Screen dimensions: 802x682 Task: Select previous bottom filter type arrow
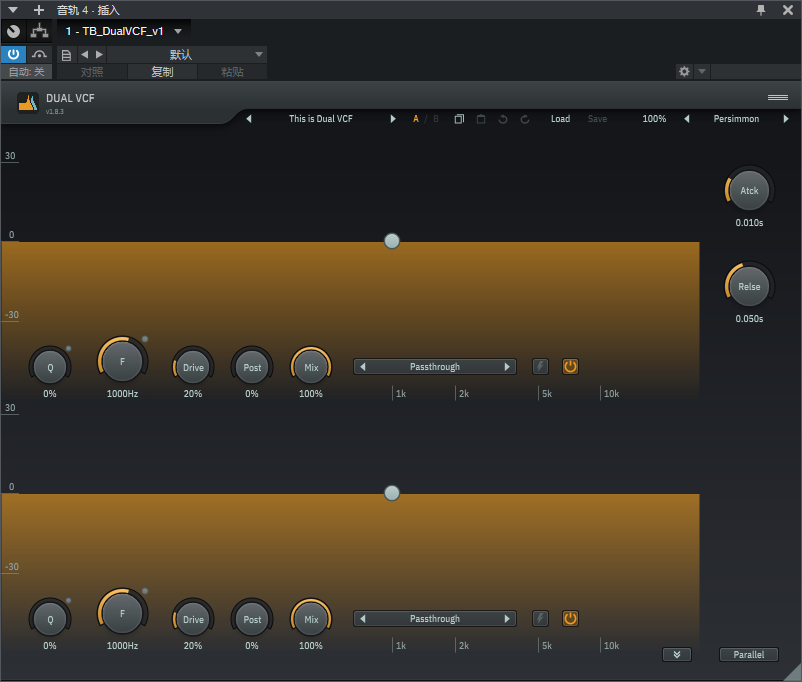(x=363, y=619)
